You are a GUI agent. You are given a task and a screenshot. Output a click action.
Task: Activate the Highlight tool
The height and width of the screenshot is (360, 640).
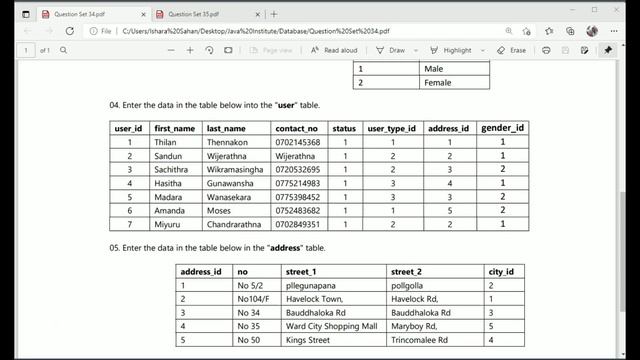[451, 50]
